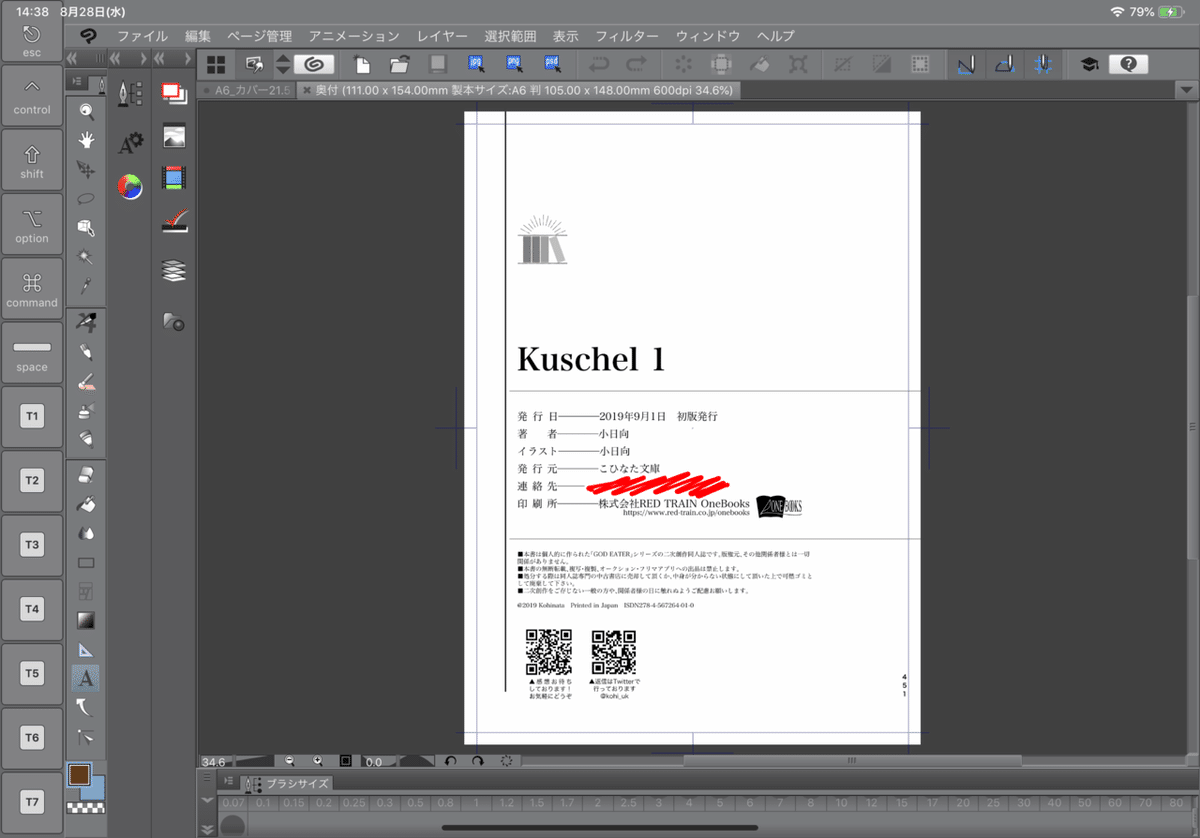Viewport: 1200px width, 838px height.
Task: Select the Balloon tool
Action: (x=87, y=708)
